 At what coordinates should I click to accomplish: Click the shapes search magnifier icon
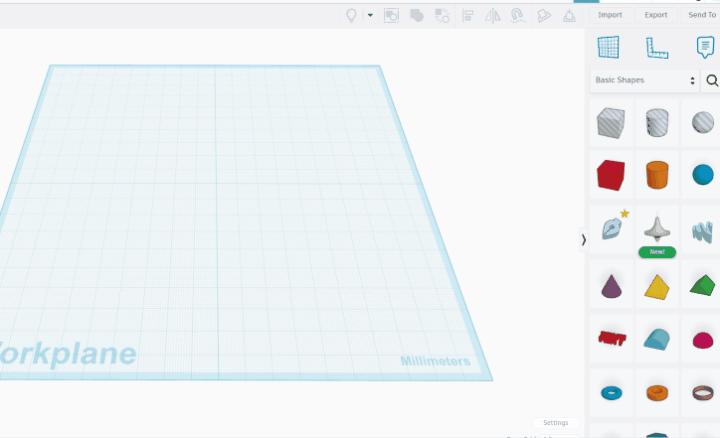[712, 80]
